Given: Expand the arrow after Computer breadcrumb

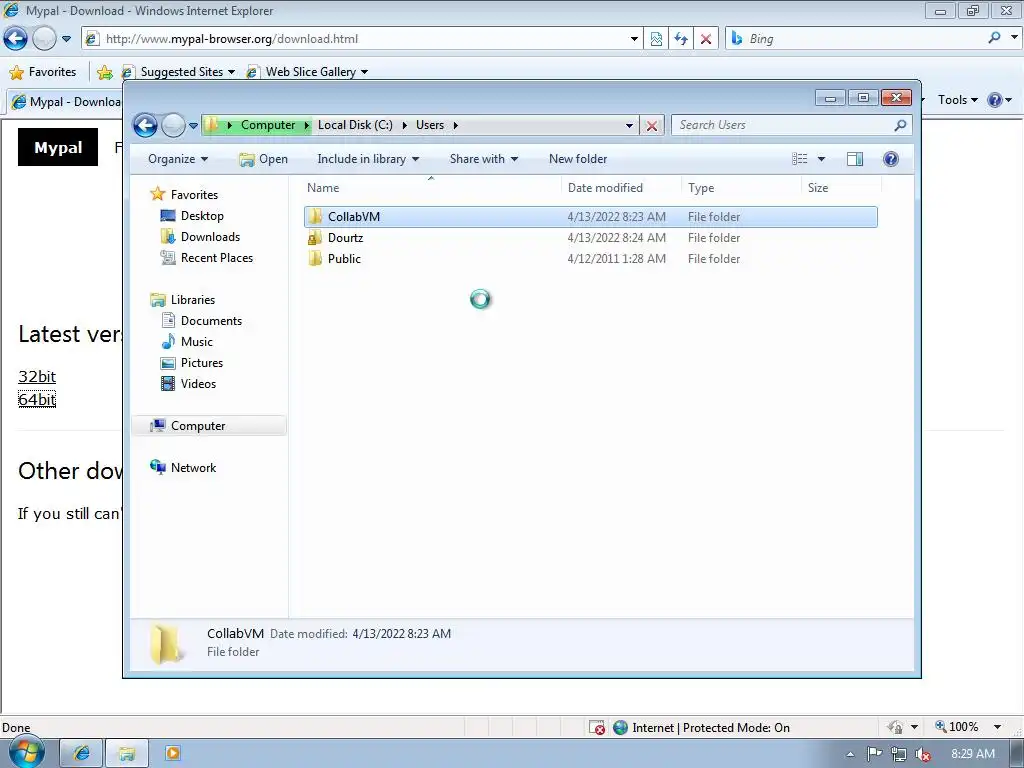Looking at the screenshot, I should click(x=306, y=125).
